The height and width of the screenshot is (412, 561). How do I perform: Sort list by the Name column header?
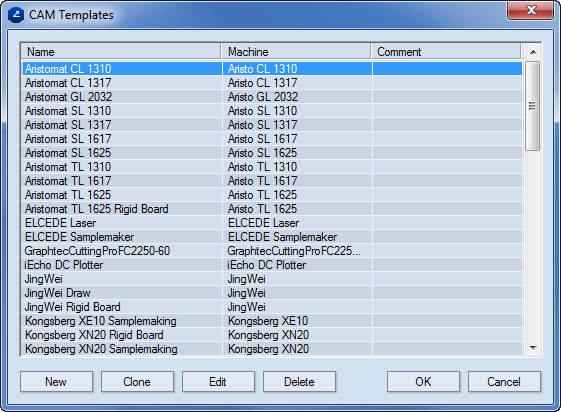coord(121,52)
